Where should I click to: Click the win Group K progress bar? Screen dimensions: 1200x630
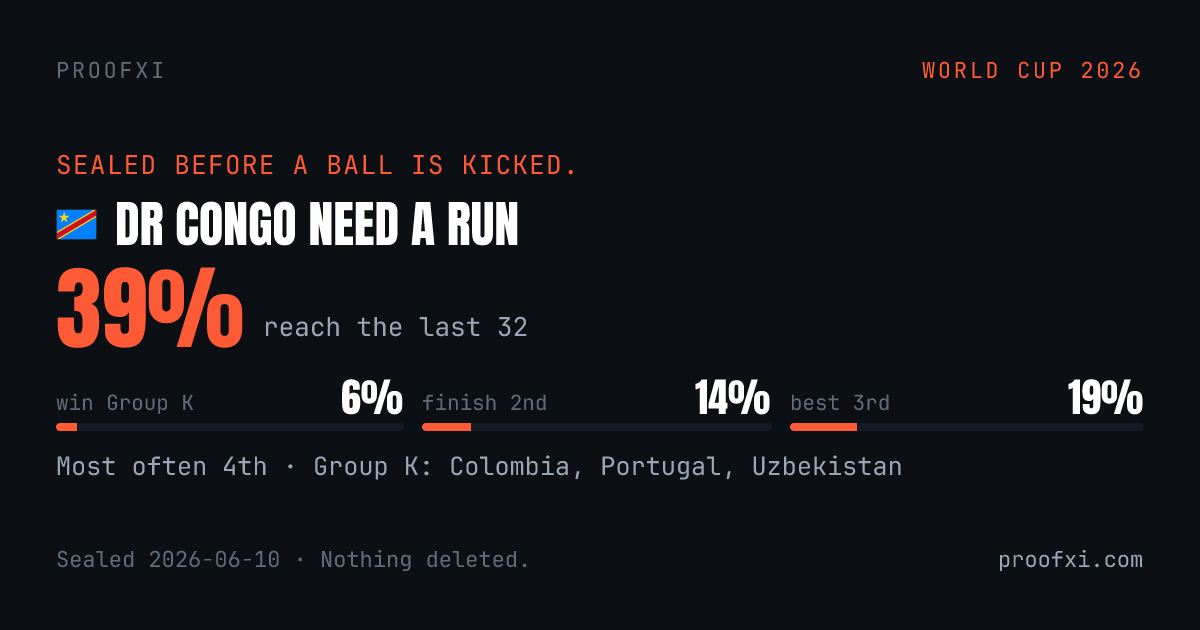tap(230, 427)
